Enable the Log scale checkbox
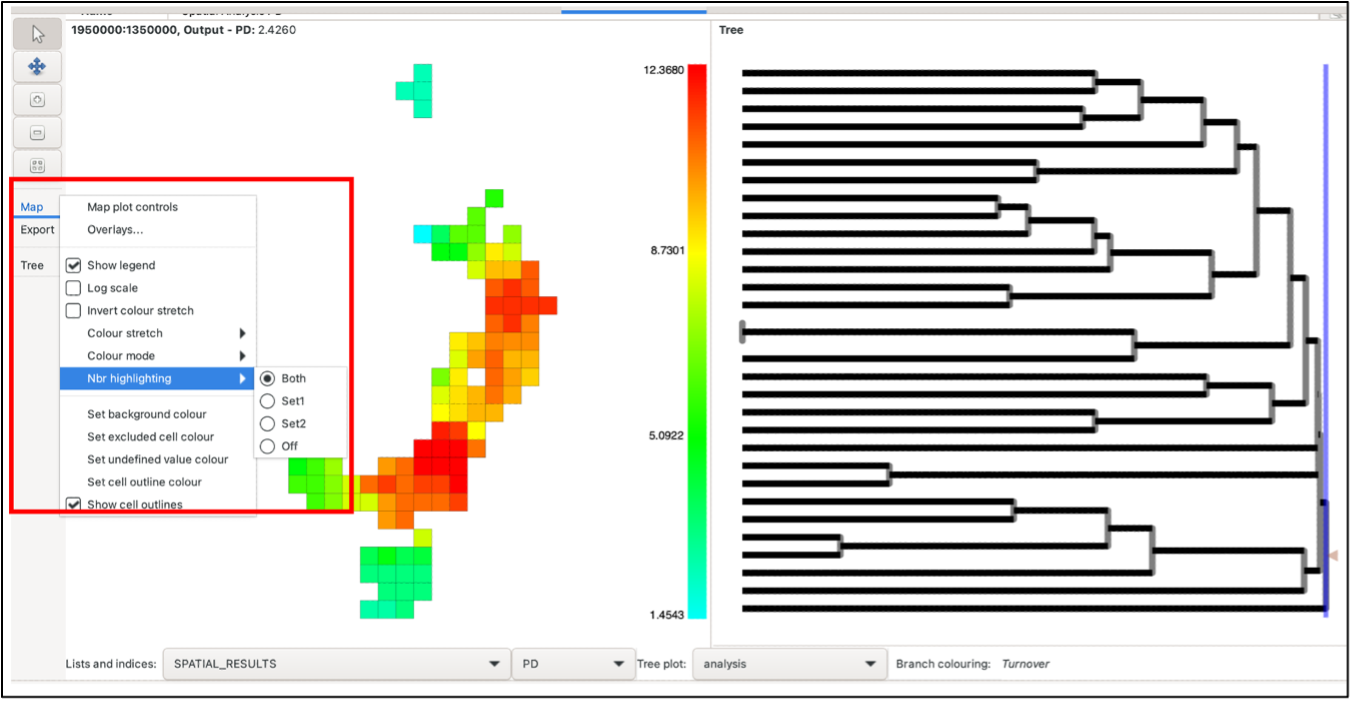Screen dimensions: 1353x702 (73, 288)
